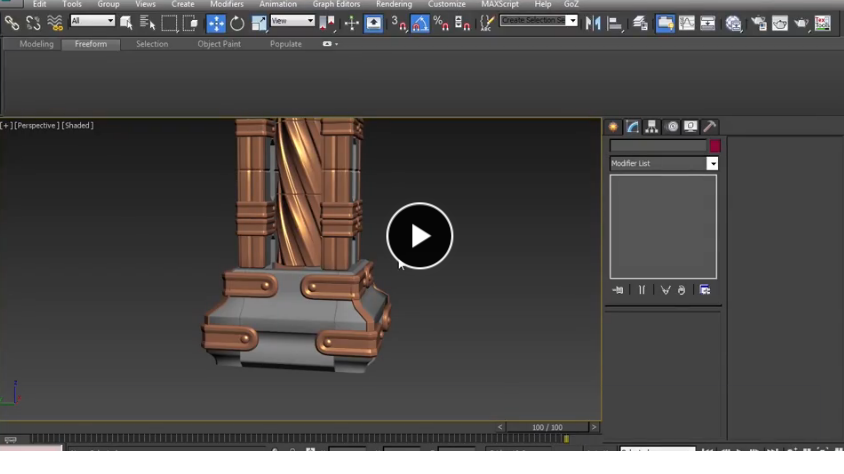The image size is (844, 474).
Task: Click Render Production teapot icon
Action: pos(801,23)
